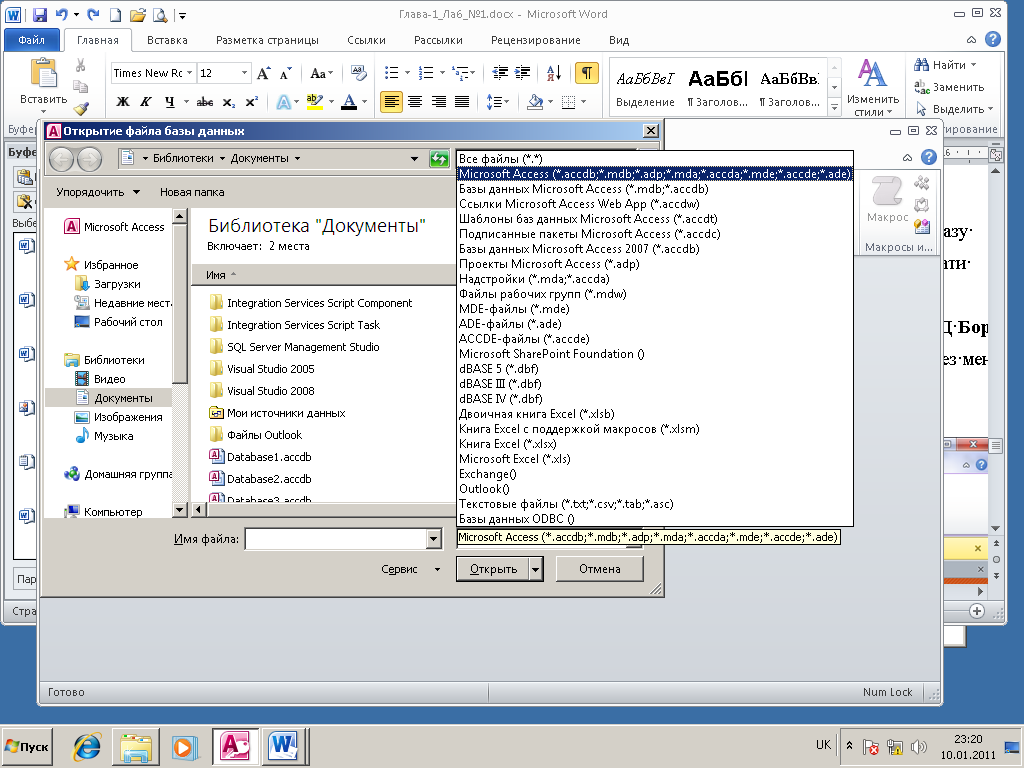Image resolution: width=1024 pixels, height=768 pixels.
Task: Click the numbered list icon
Action: pos(426,72)
